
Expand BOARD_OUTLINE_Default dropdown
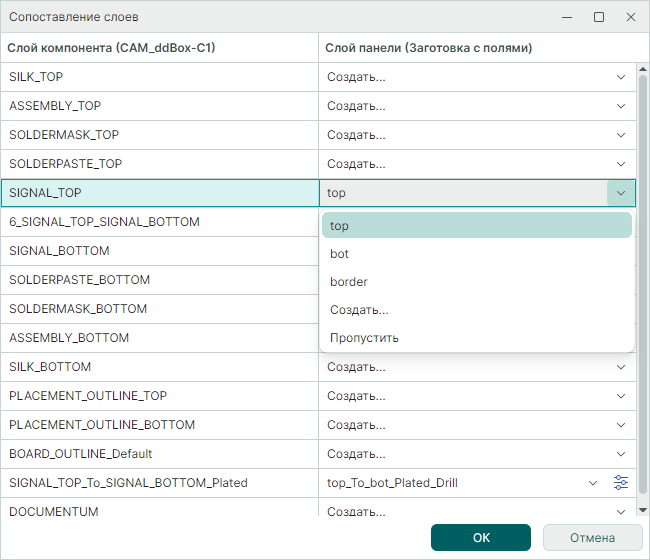[621, 454]
